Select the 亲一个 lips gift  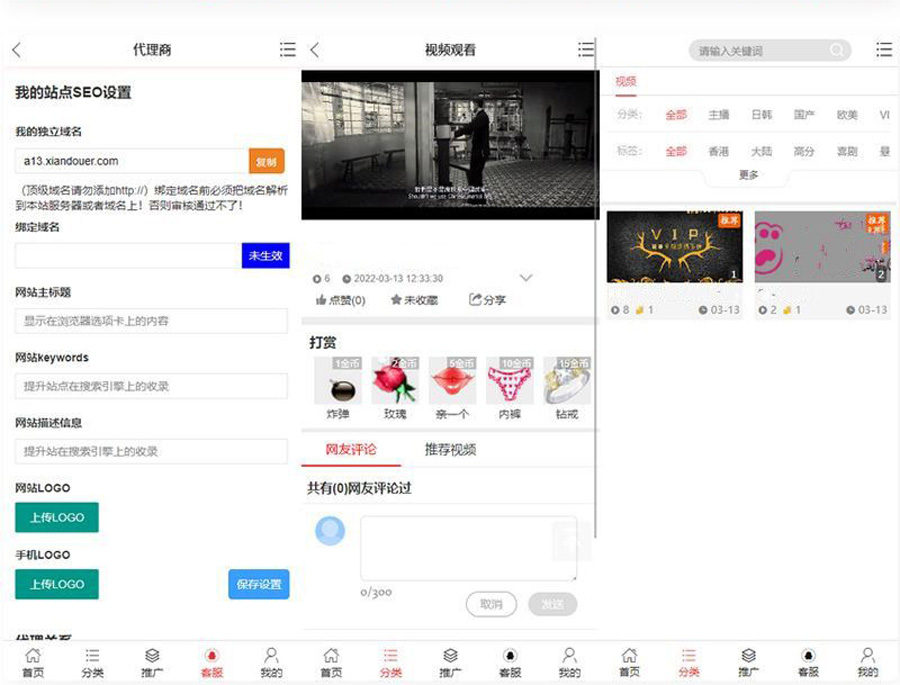452,381
